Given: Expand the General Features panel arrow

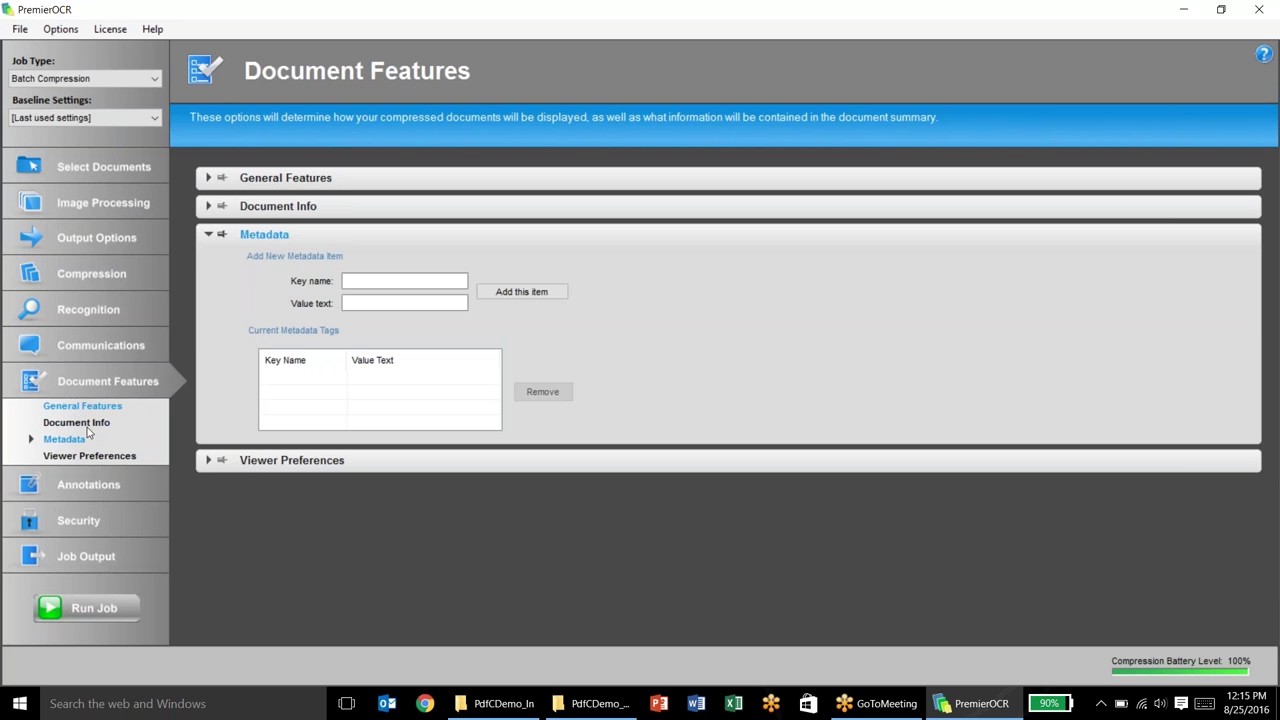Looking at the screenshot, I should pos(208,178).
